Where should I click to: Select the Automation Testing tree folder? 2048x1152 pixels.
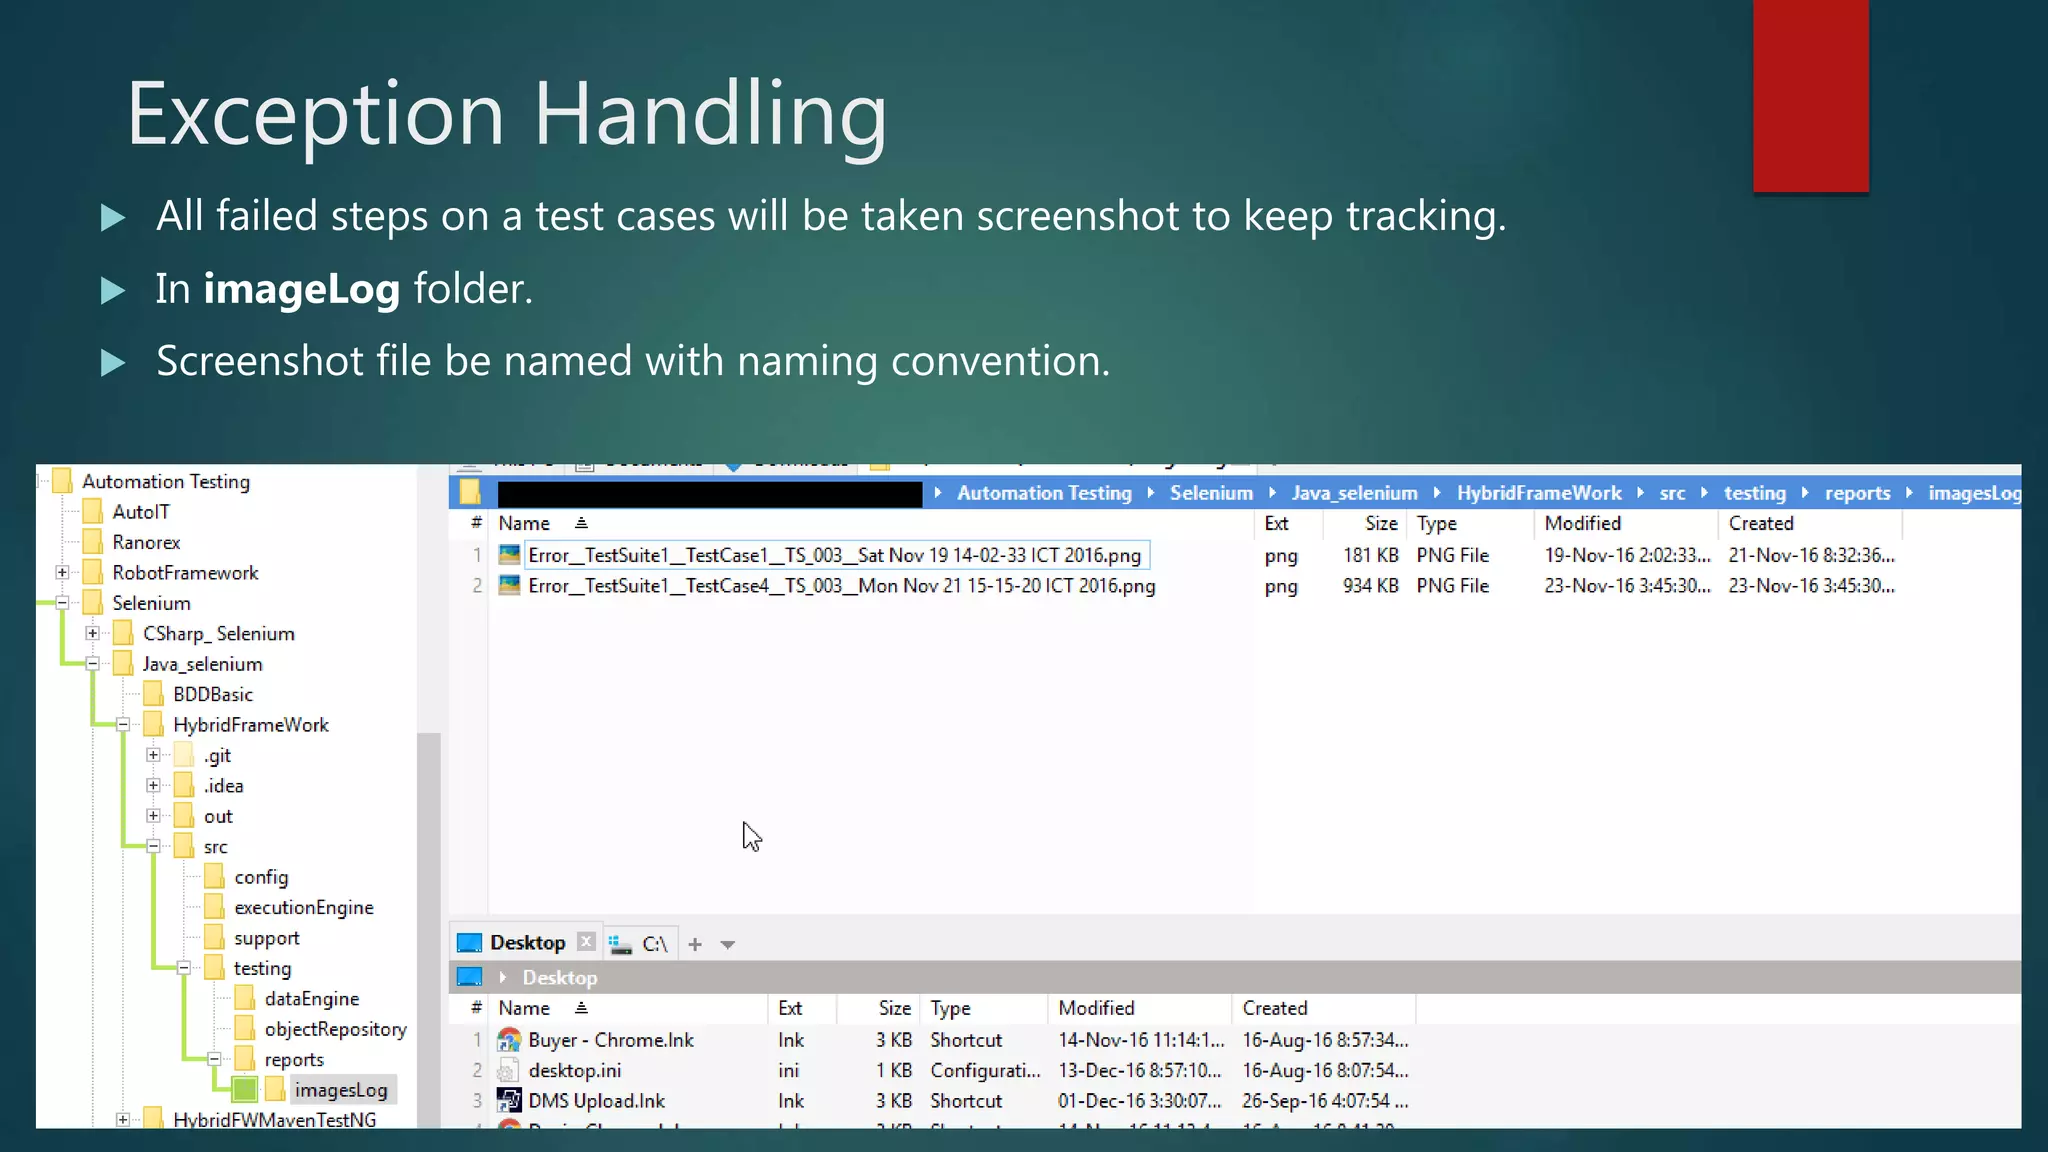point(166,481)
